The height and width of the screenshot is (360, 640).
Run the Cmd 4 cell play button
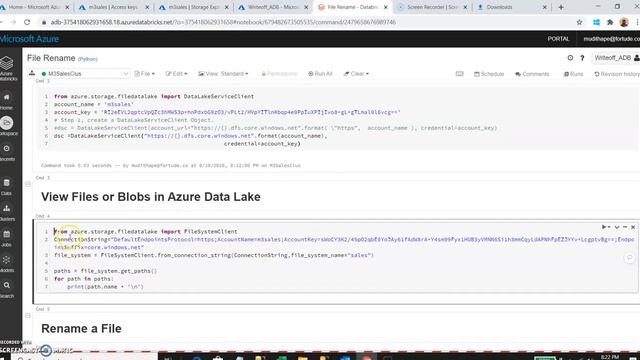click(x=604, y=227)
